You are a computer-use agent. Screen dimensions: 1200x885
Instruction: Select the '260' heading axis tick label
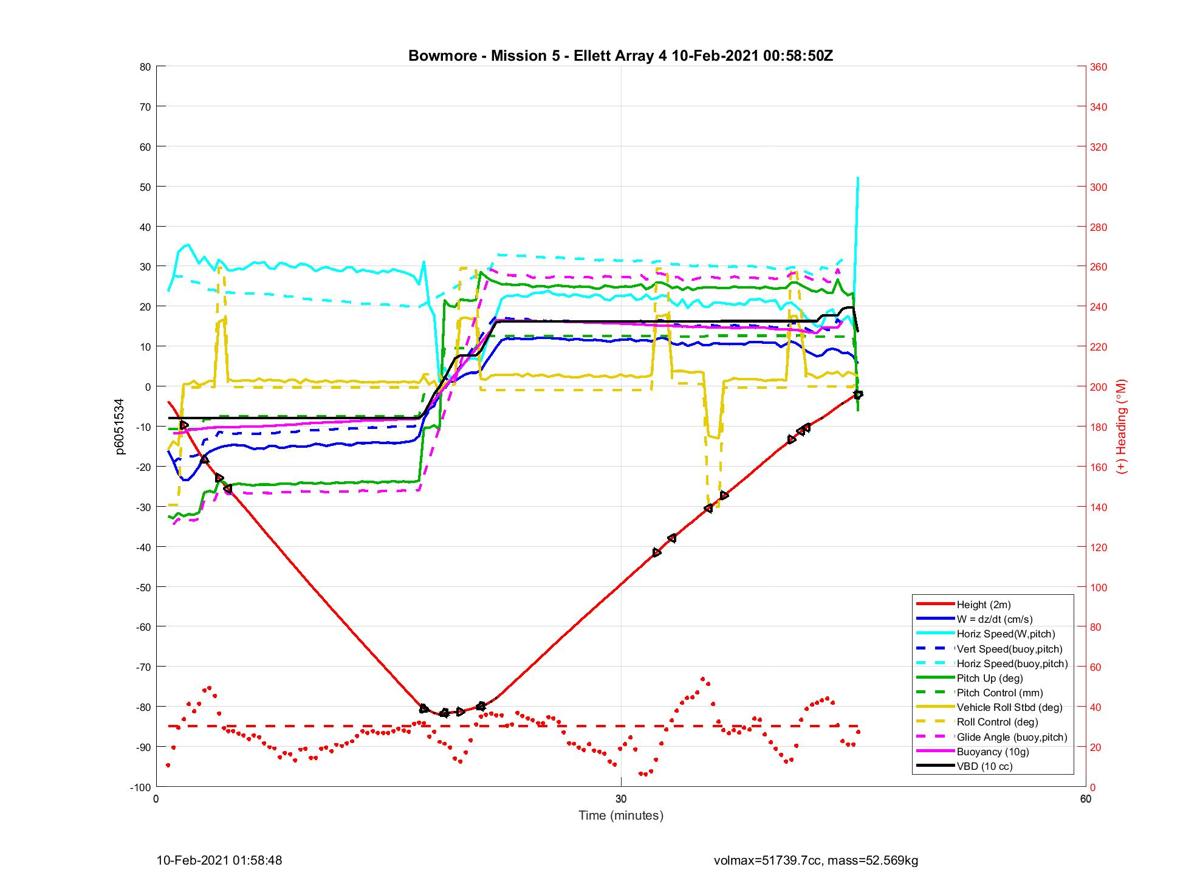[x=1098, y=267]
